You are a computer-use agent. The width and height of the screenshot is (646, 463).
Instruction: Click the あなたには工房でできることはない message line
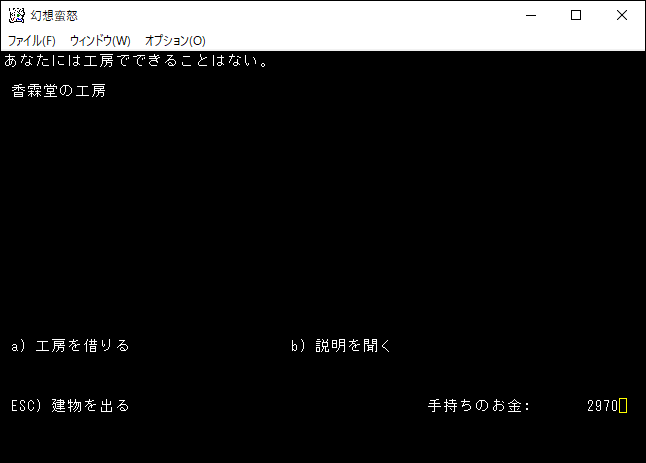pos(136,62)
